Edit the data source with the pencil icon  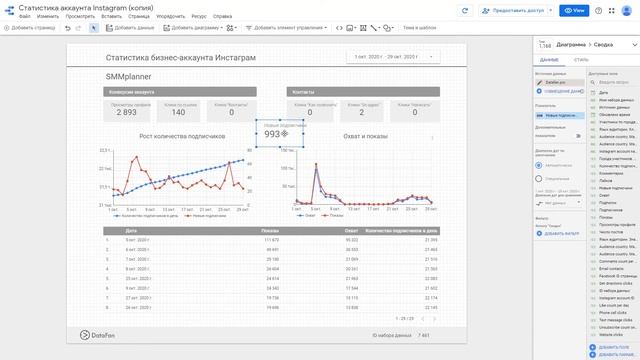point(540,82)
